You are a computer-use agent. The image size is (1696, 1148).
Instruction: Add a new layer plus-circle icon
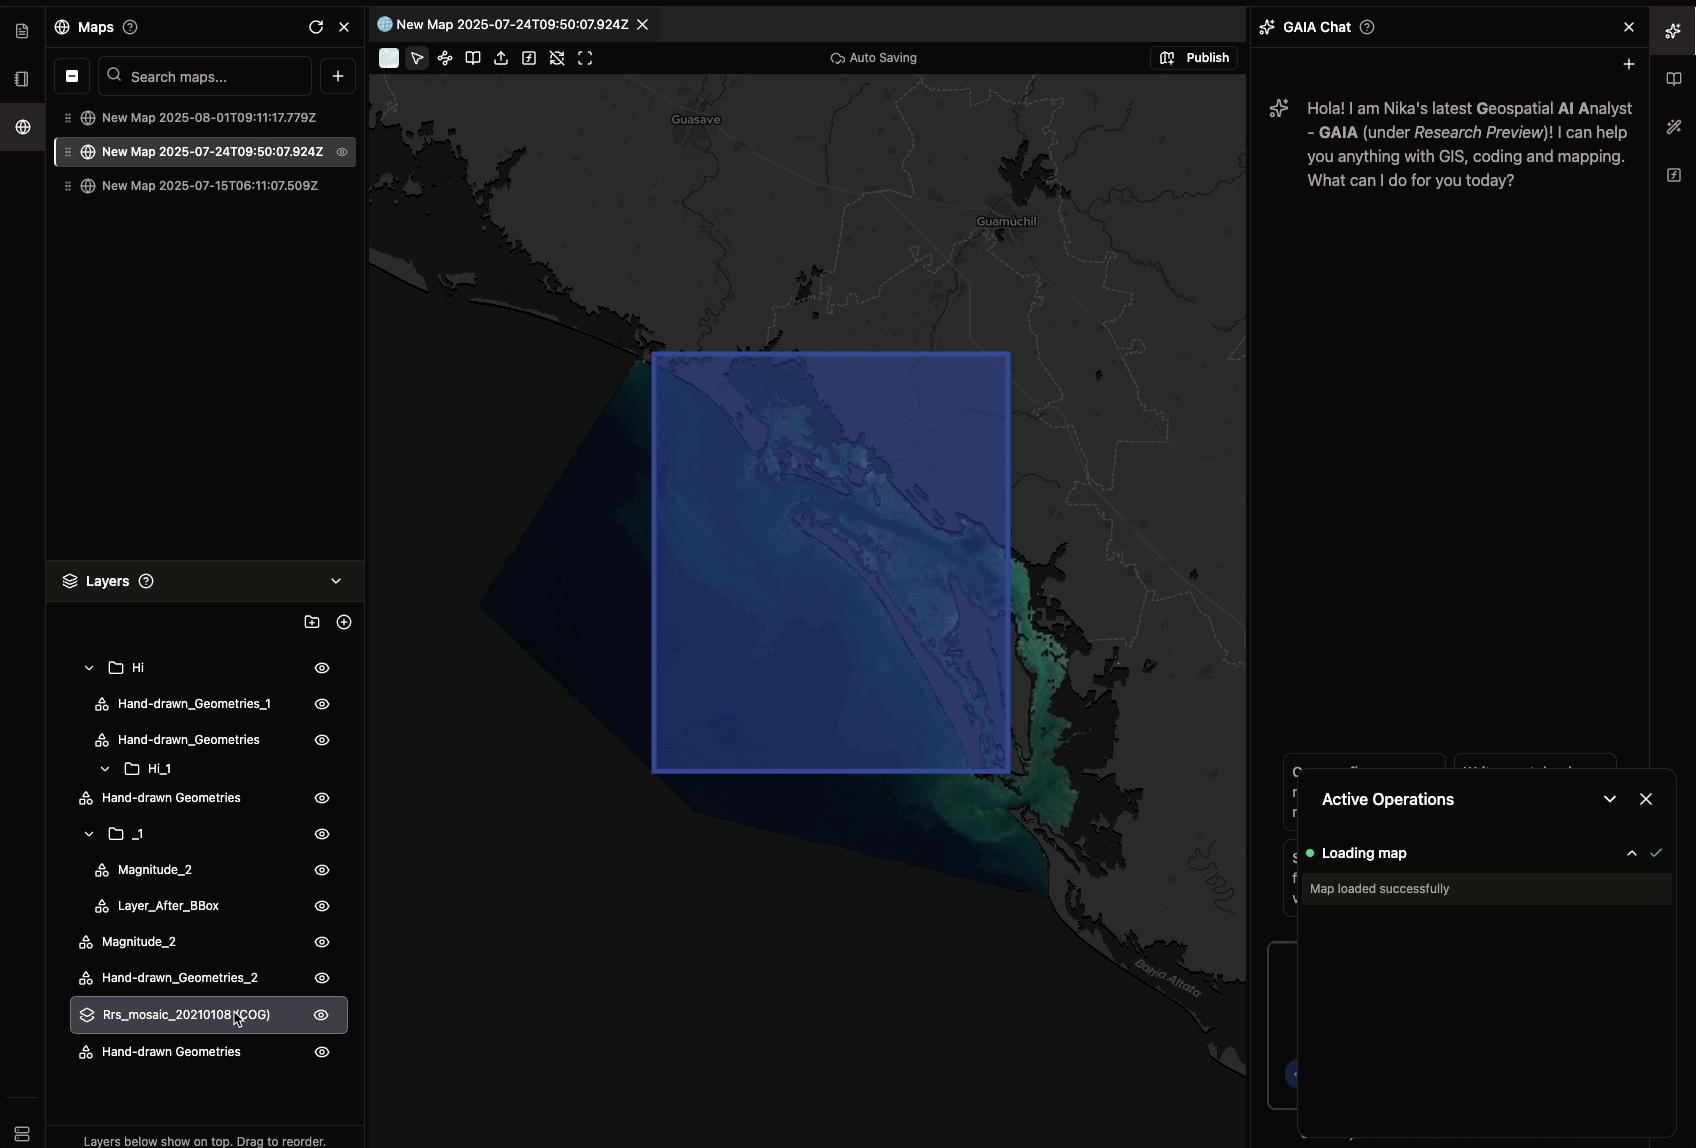(344, 622)
